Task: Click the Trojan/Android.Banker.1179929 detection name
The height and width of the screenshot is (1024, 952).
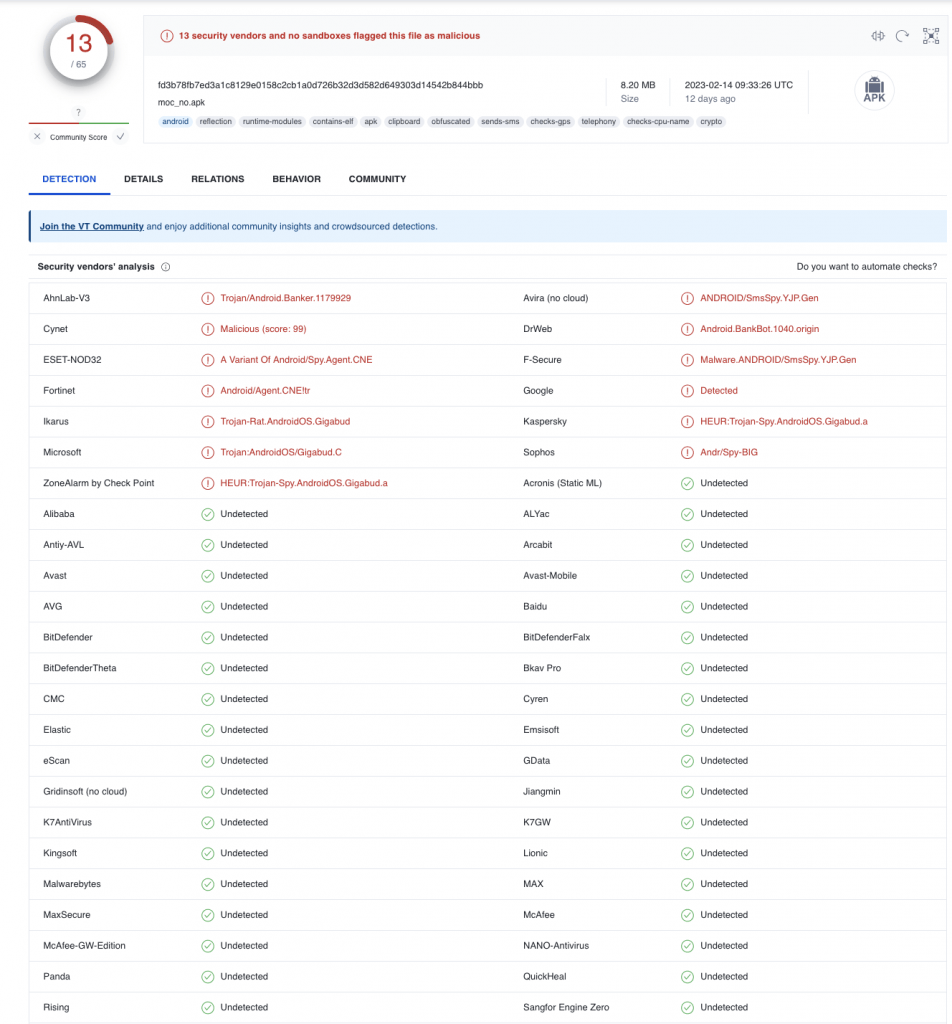Action: (x=285, y=298)
